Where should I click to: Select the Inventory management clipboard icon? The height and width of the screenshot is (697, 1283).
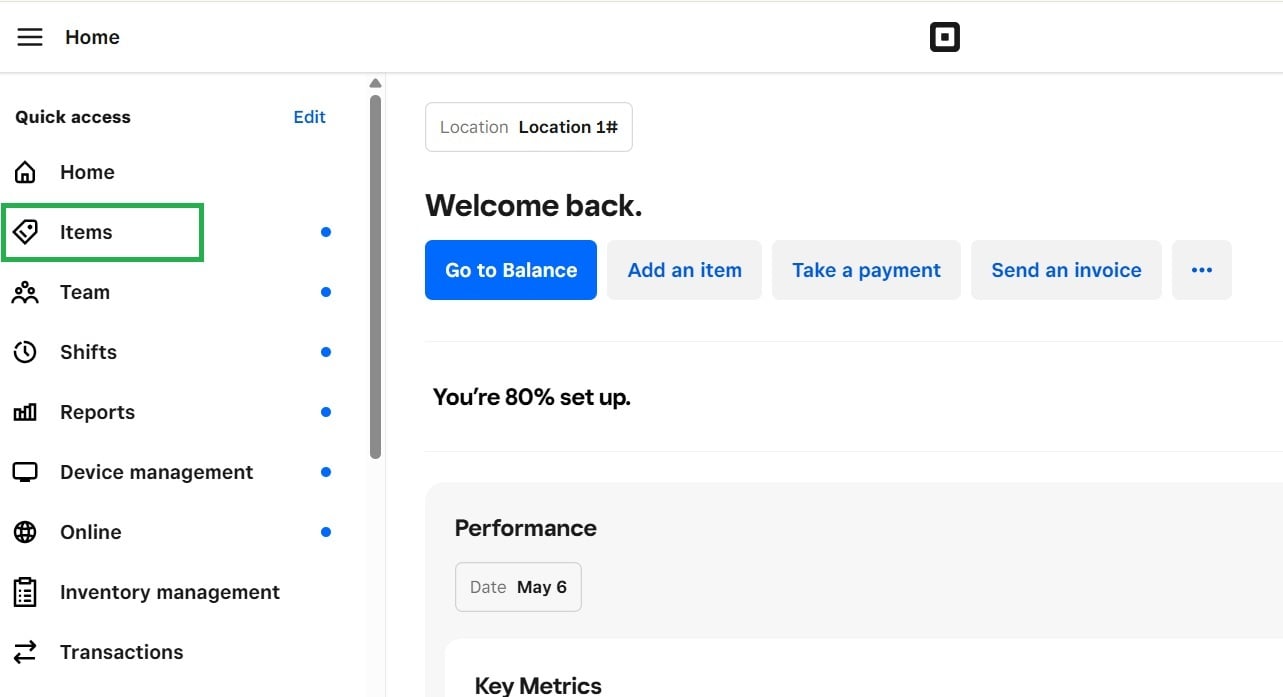tap(25, 591)
